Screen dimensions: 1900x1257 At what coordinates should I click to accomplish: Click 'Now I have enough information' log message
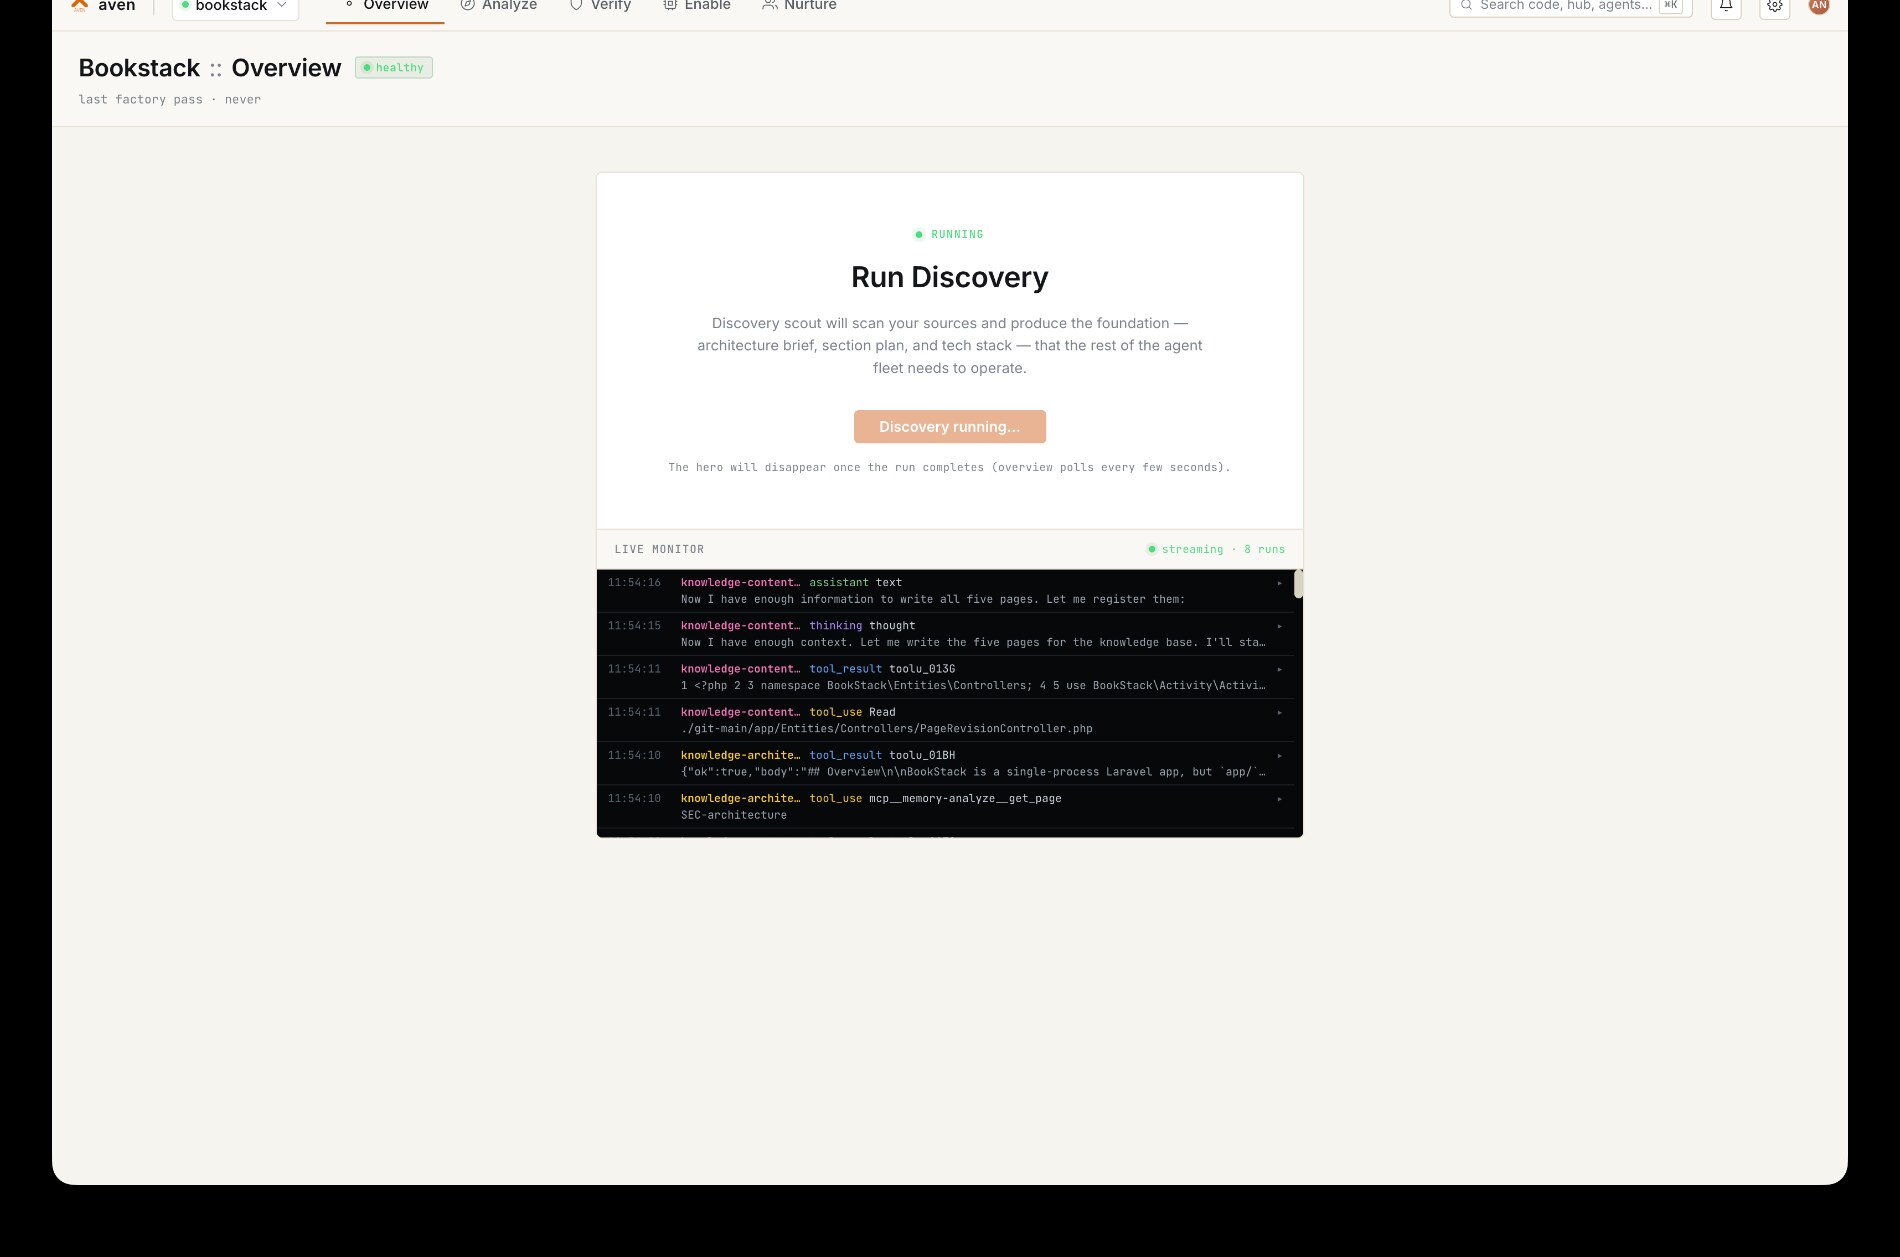click(x=933, y=600)
